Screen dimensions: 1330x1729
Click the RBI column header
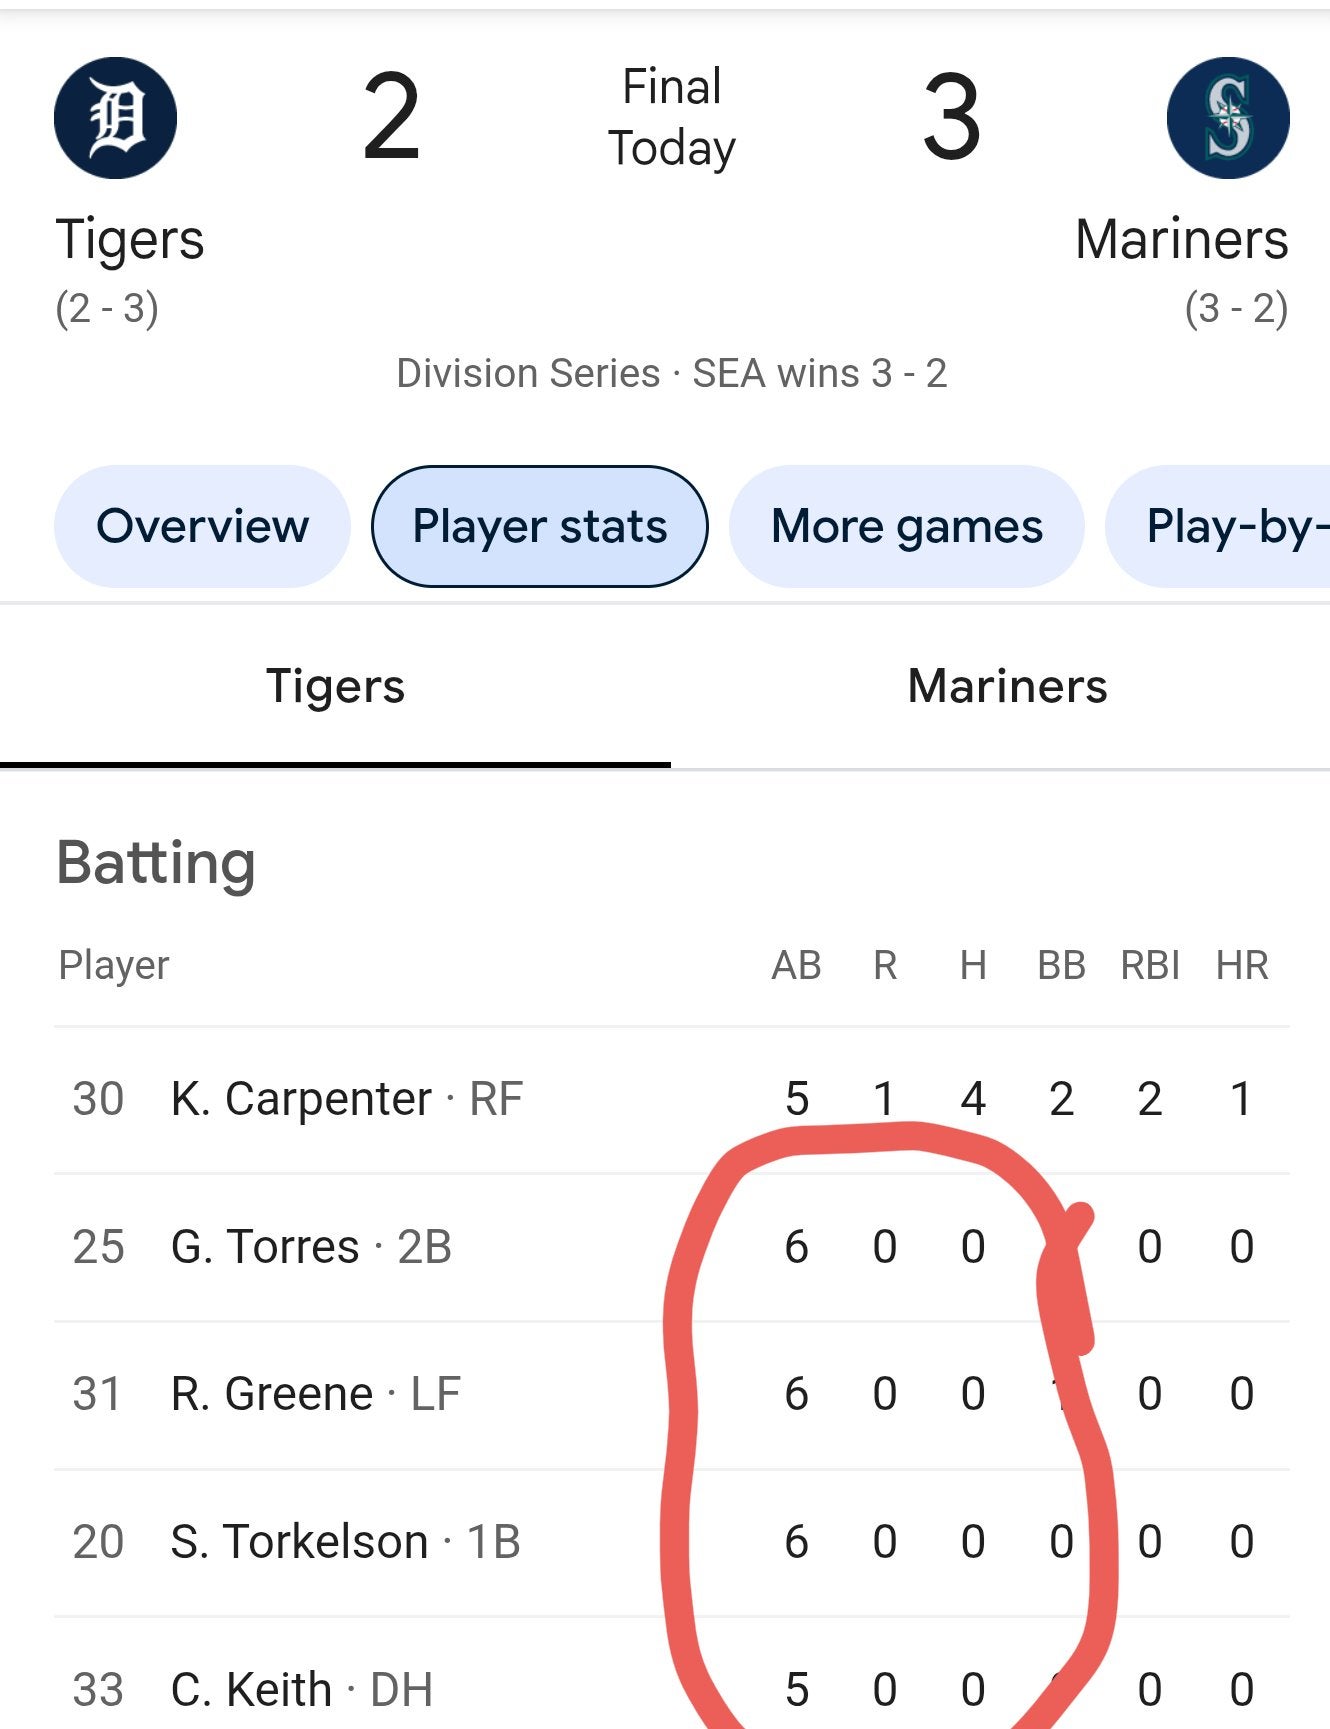[x=1150, y=966]
